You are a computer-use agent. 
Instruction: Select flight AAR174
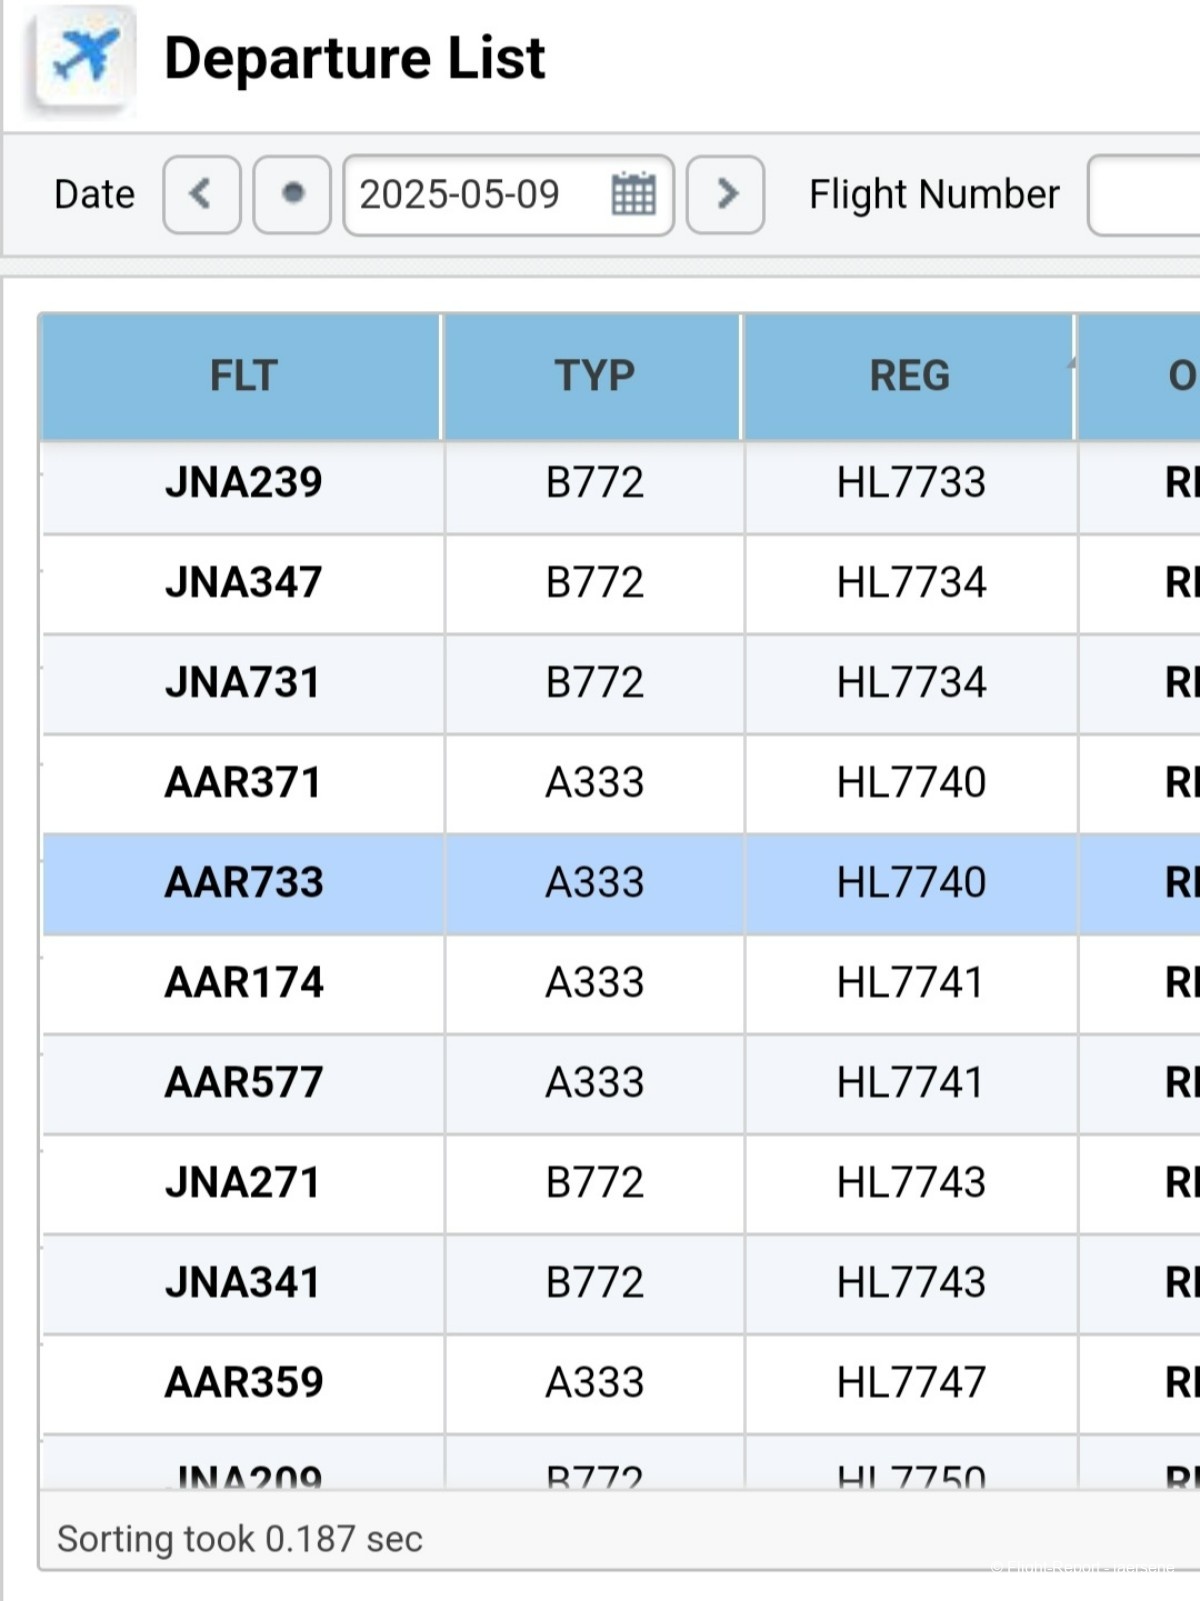tap(243, 983)
